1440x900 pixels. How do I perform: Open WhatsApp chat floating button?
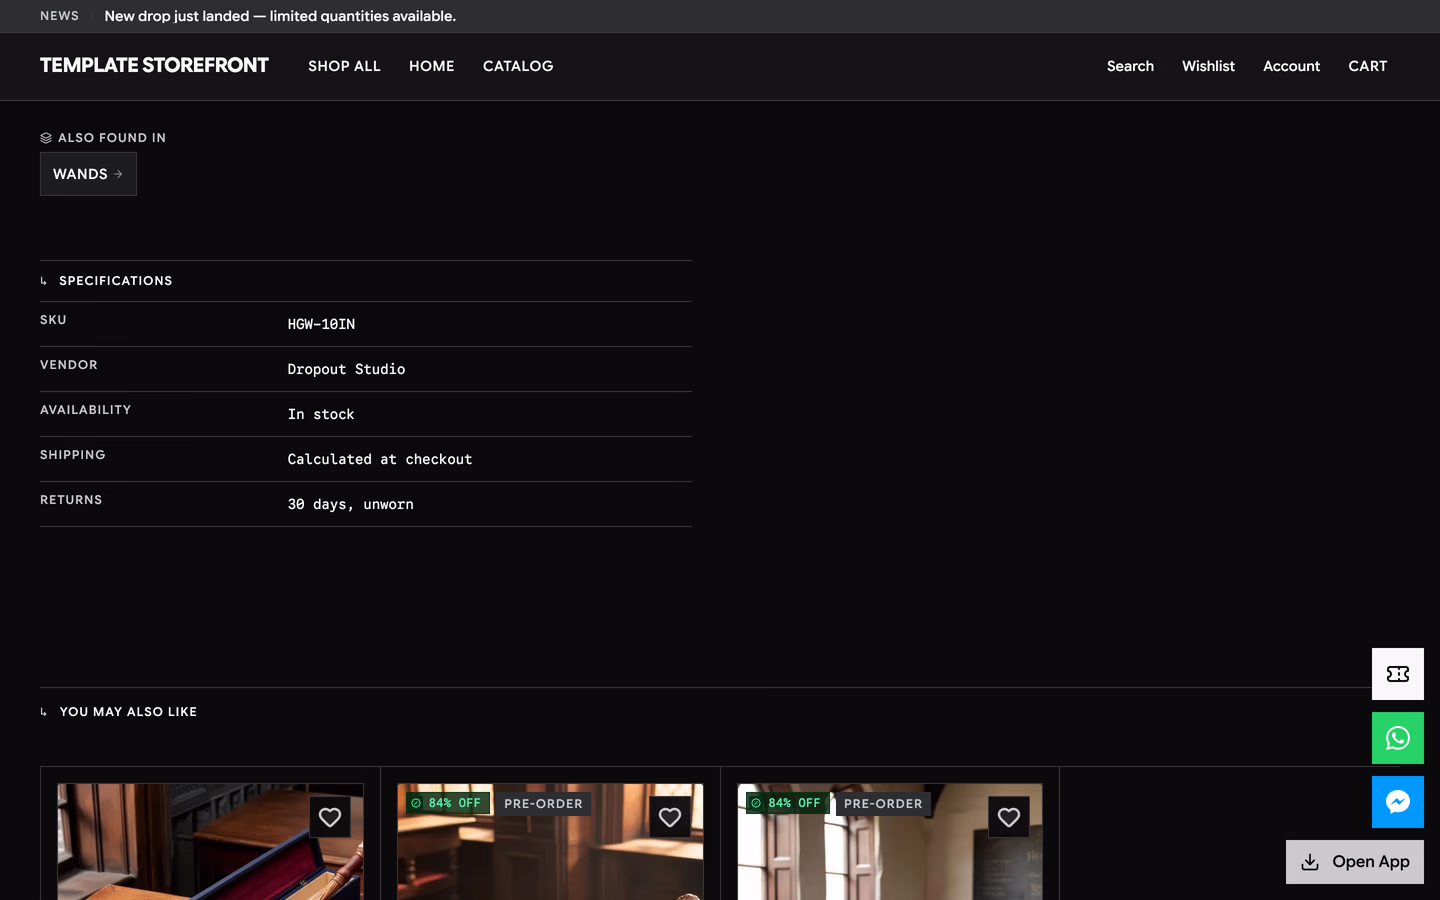[x=1398, y=738]
